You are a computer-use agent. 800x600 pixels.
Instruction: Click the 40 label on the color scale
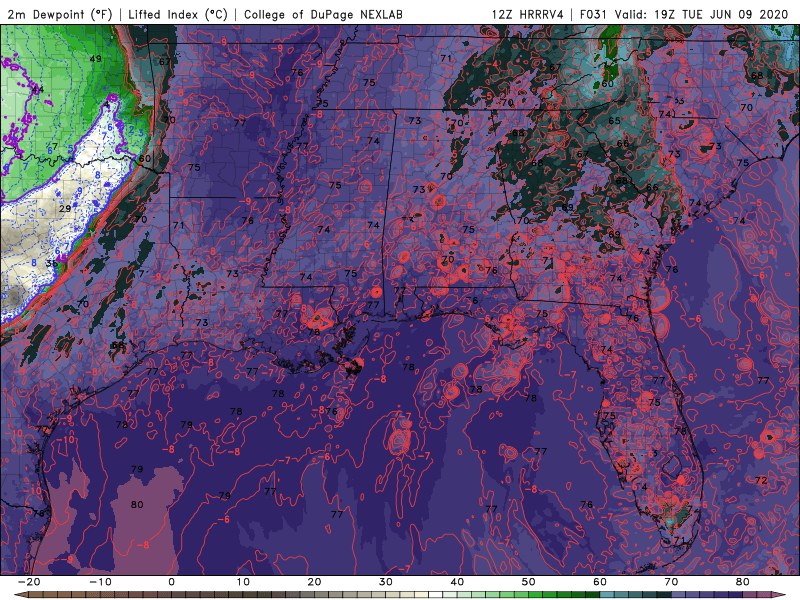[457, 582]
